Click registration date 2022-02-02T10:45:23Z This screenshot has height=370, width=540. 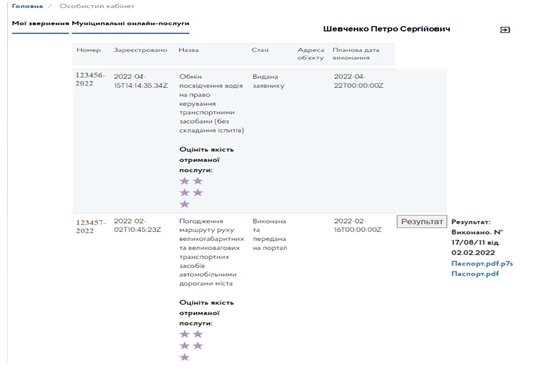[x=137, y=225]
